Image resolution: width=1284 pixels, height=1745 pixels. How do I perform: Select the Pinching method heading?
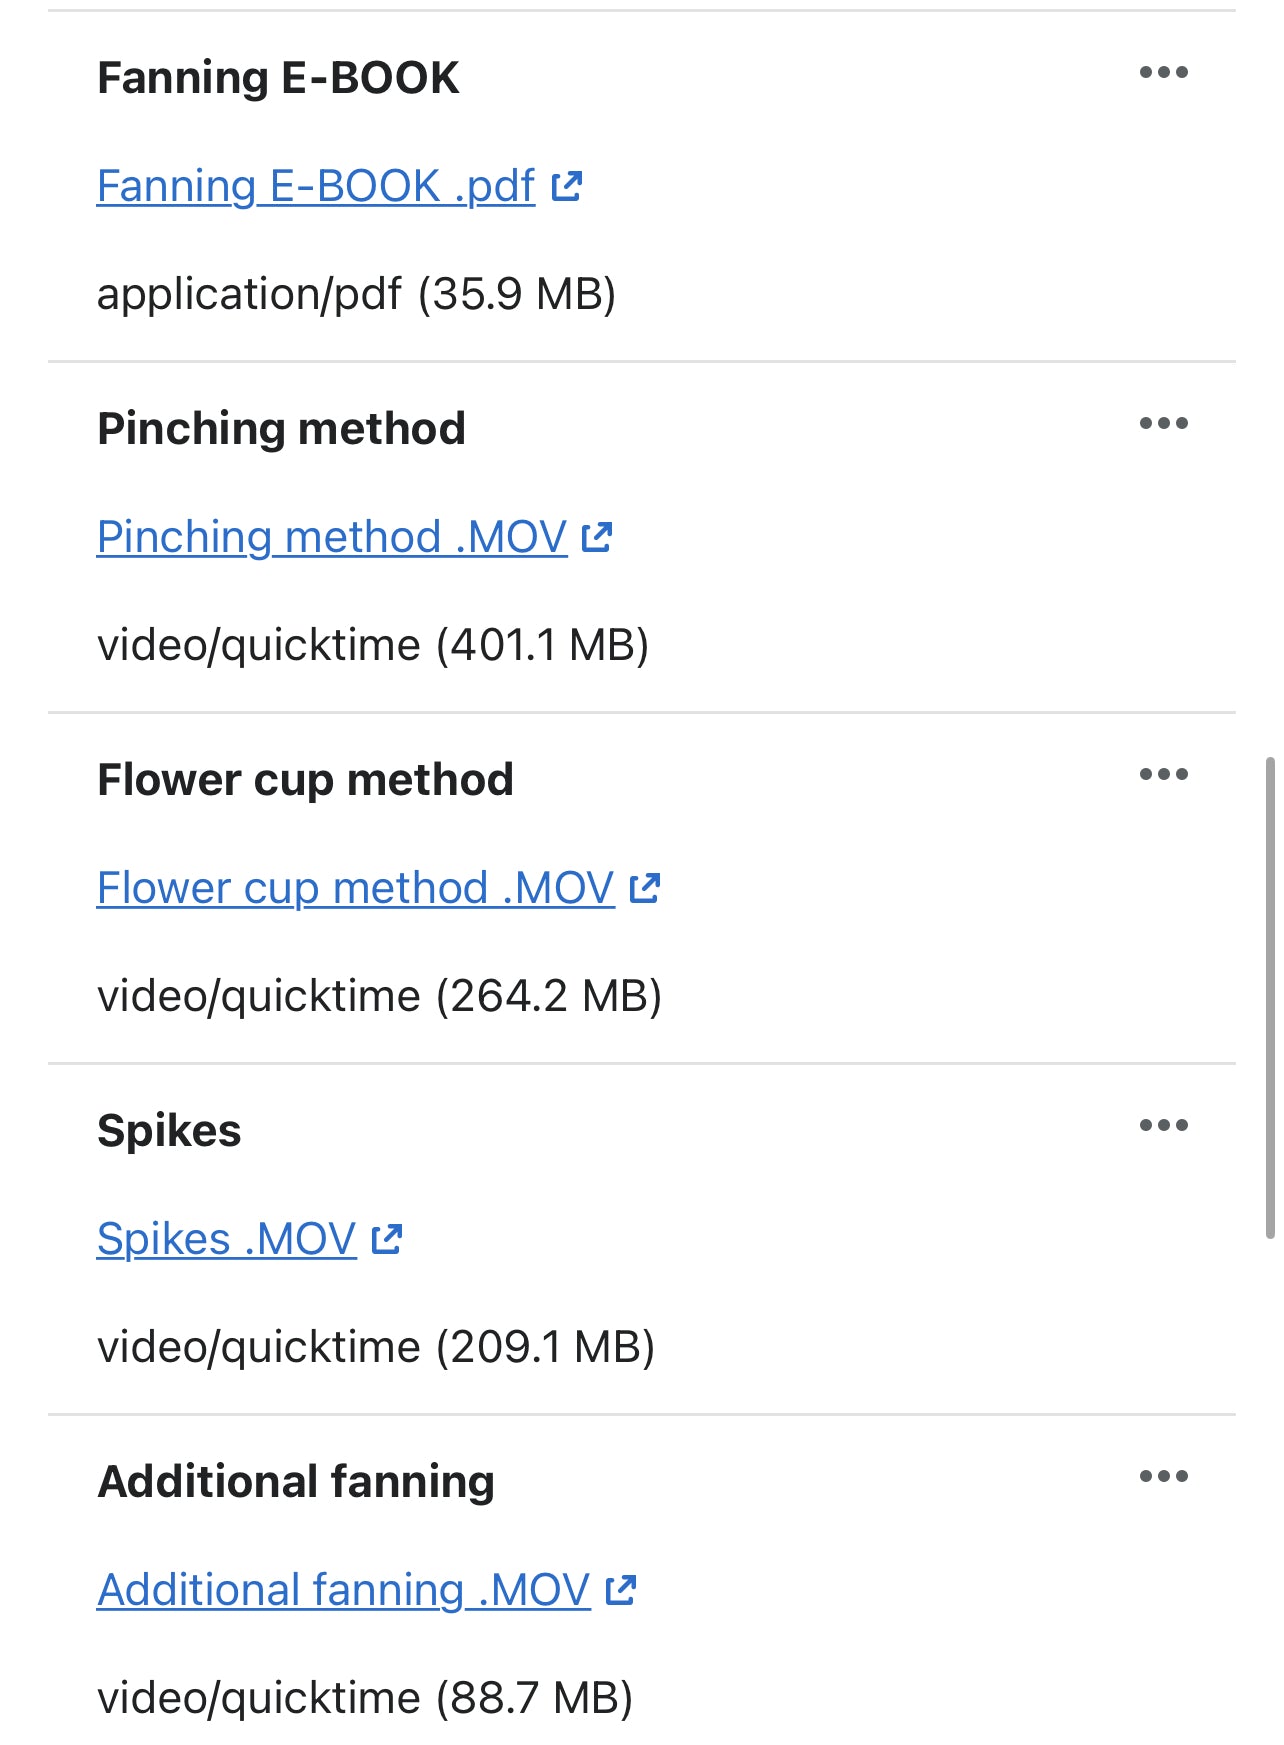pos(281,429)
